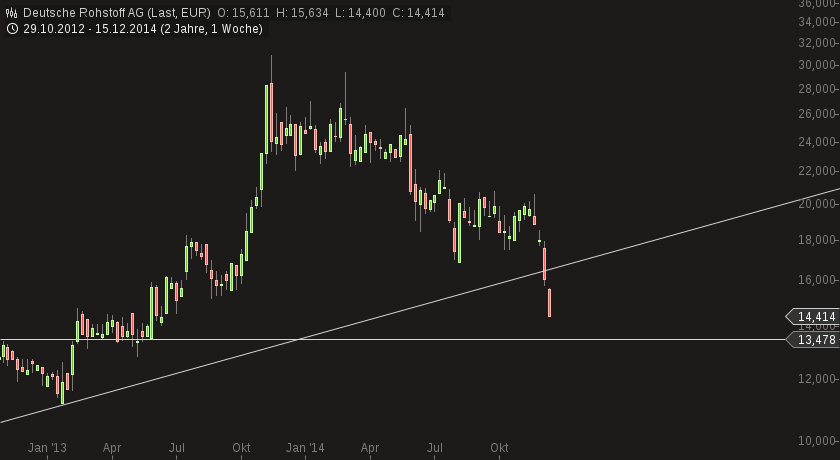840x460 pixels.
Task: Click the horizontal line price tag 13,478
Action: click(813, 340)
